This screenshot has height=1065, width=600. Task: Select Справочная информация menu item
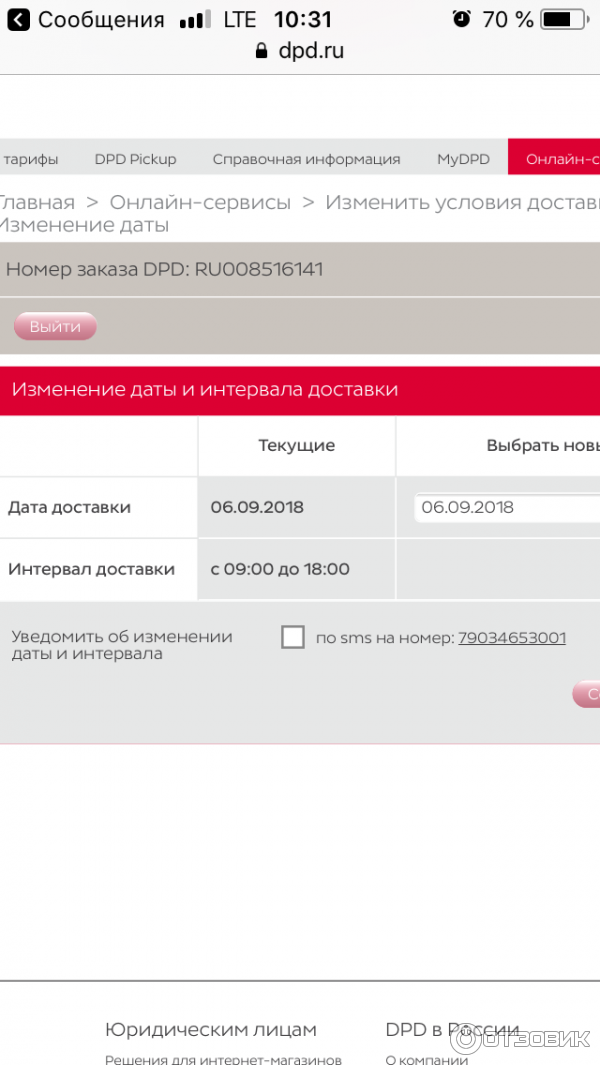coord(306,159)
